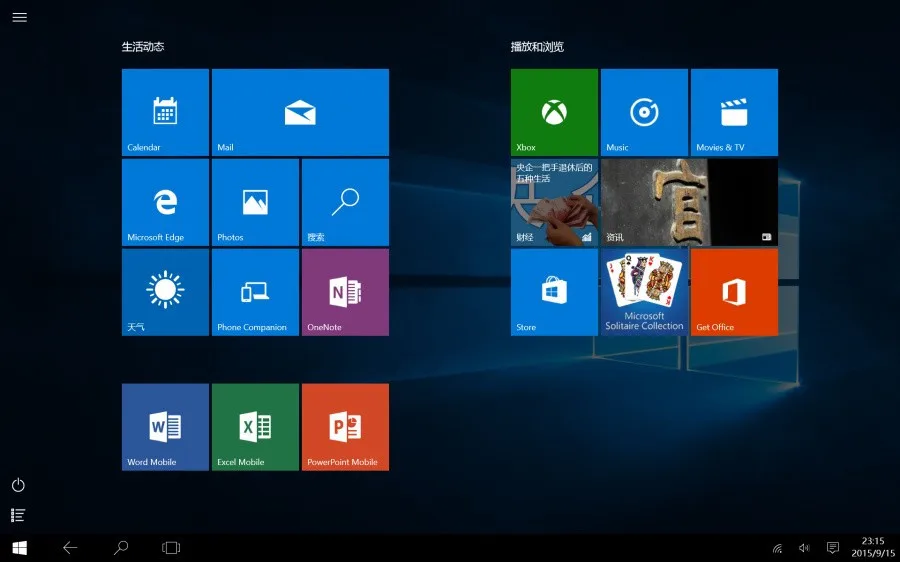This screenshot has height=562, width=900.
Task: Select the 播放和浏览 group heading
Action: click(537, 46)
